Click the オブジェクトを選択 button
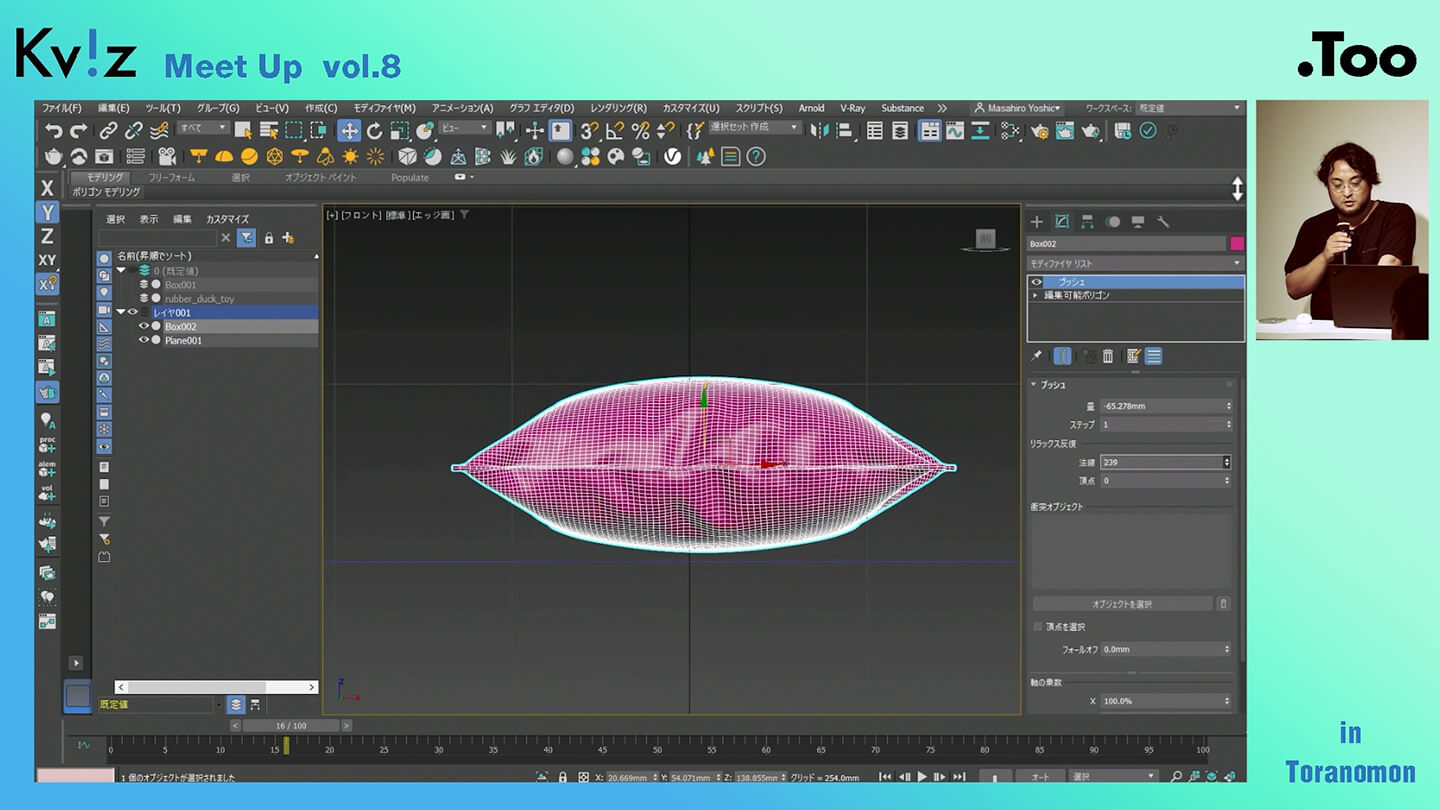 pyautogui.click(x=1121, y=604)
